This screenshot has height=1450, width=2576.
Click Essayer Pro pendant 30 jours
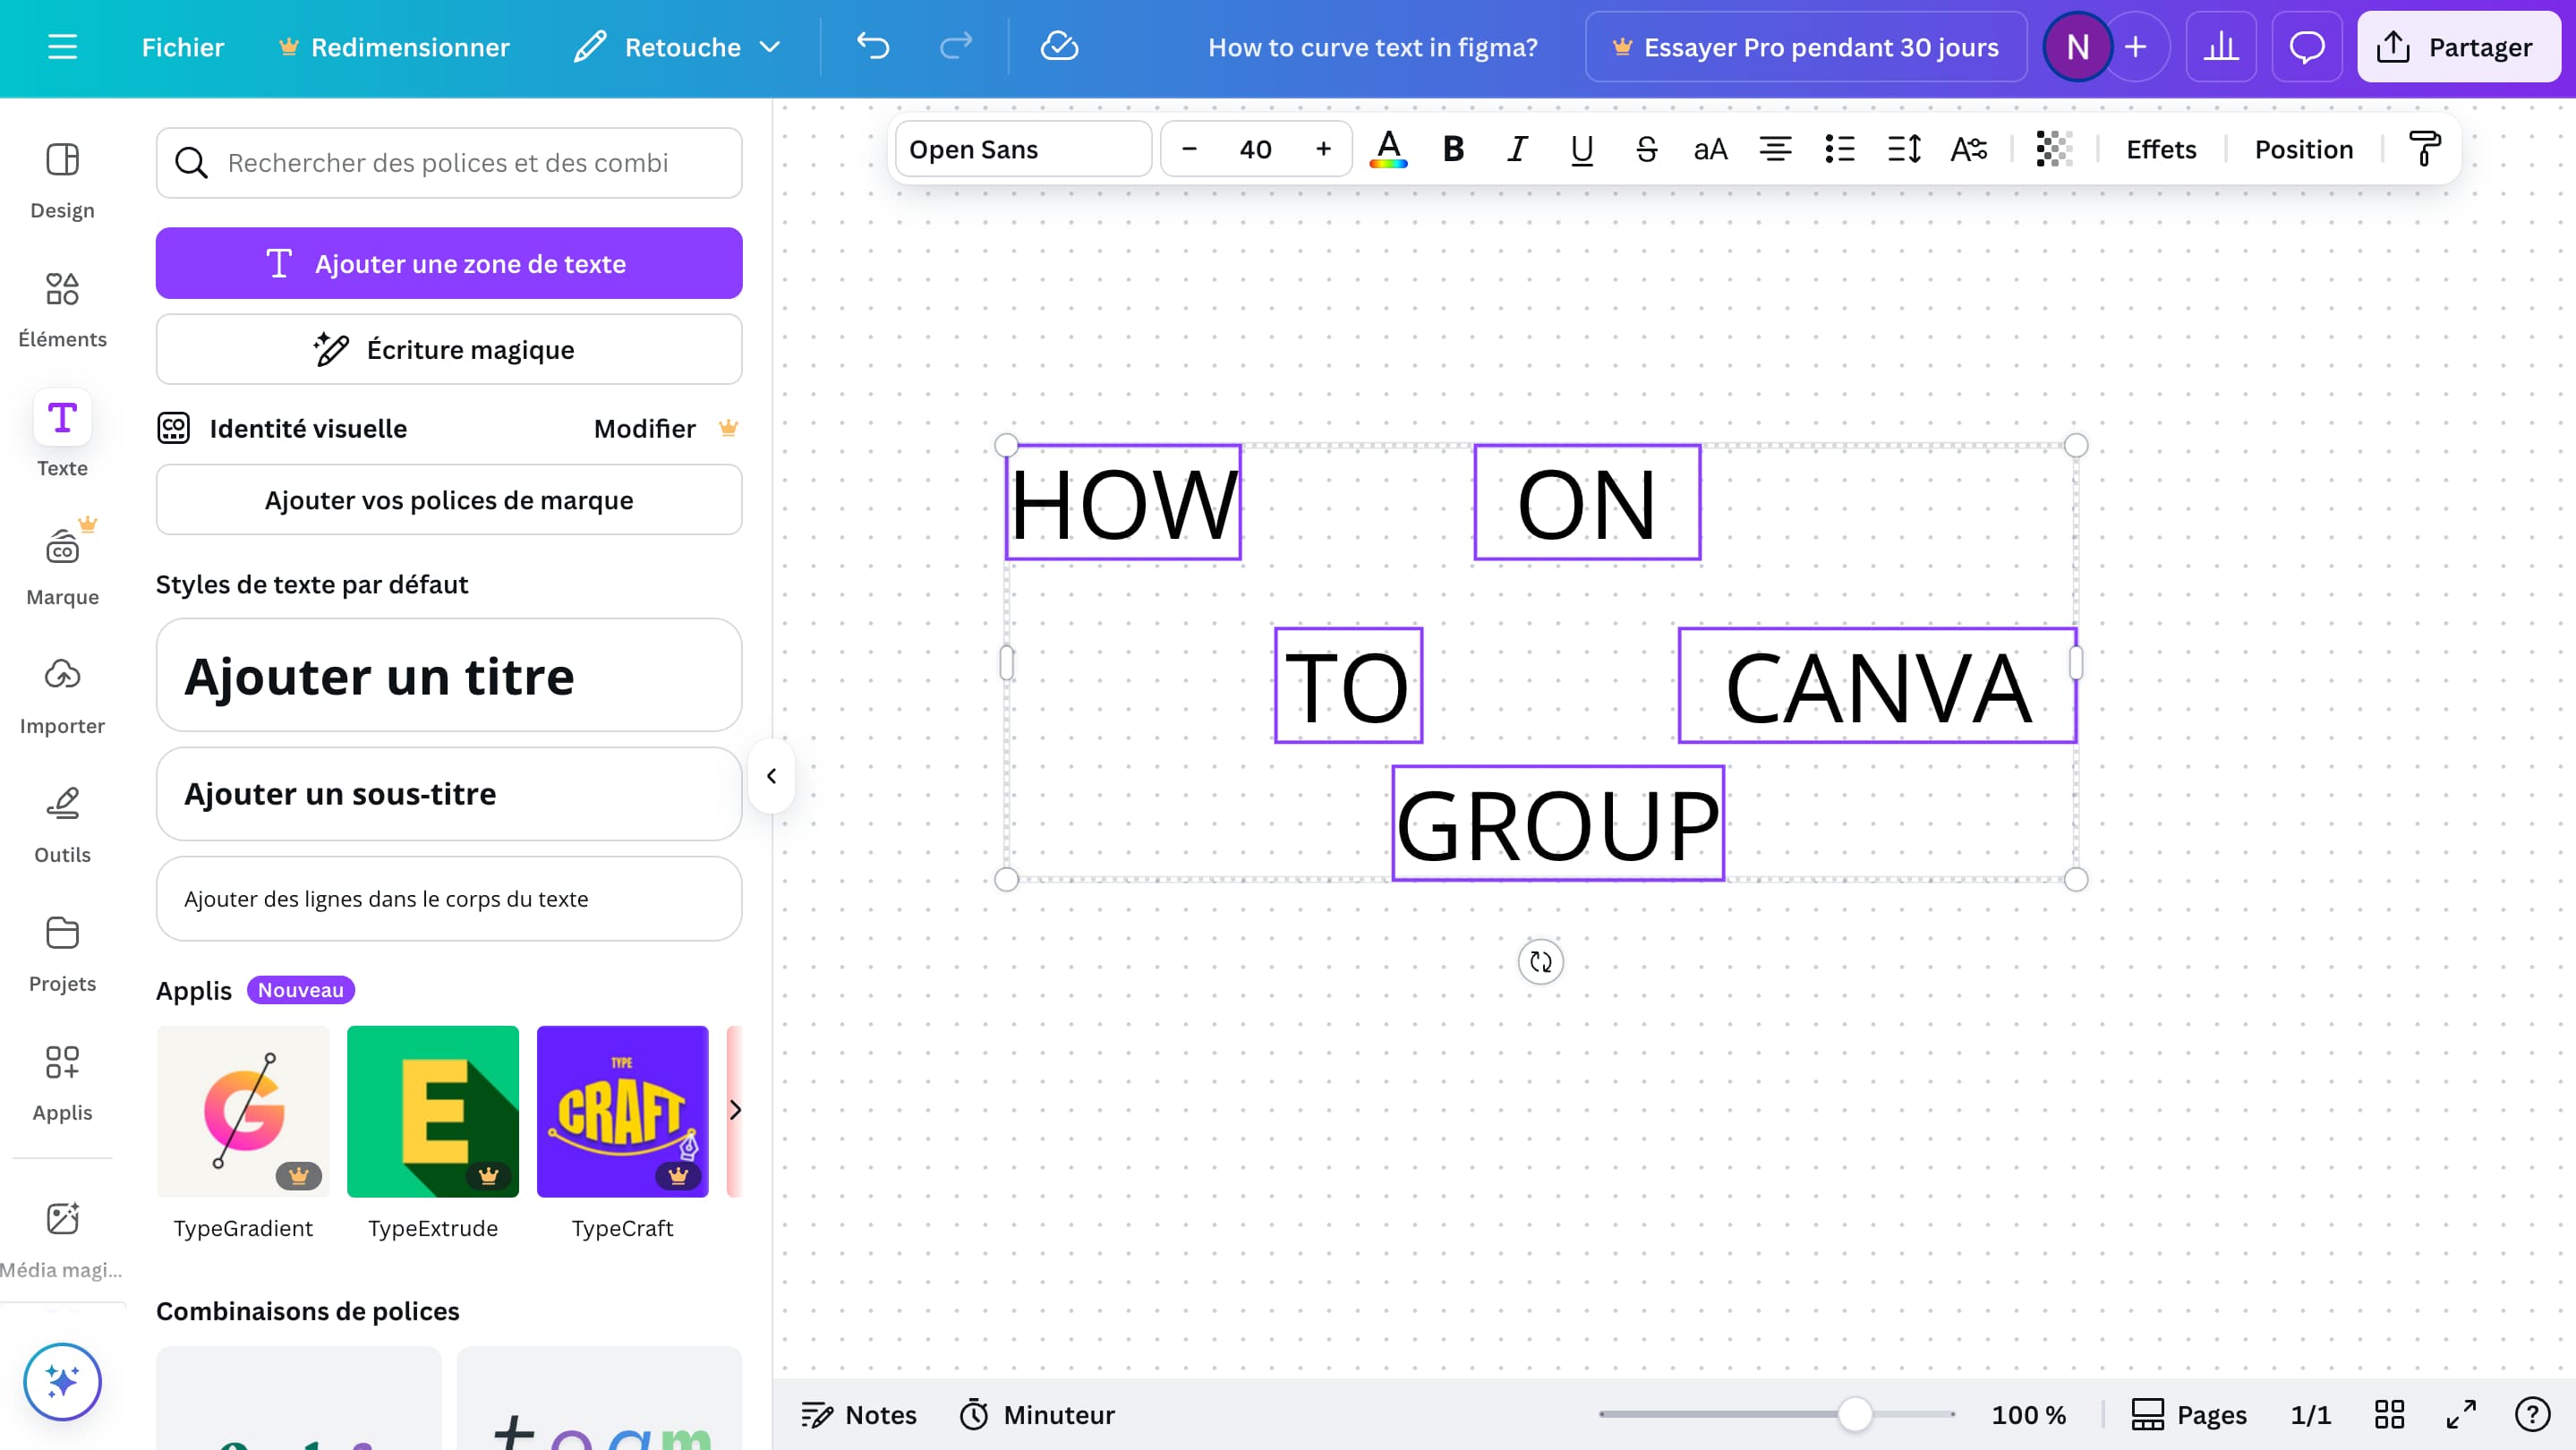point(1806,47)
